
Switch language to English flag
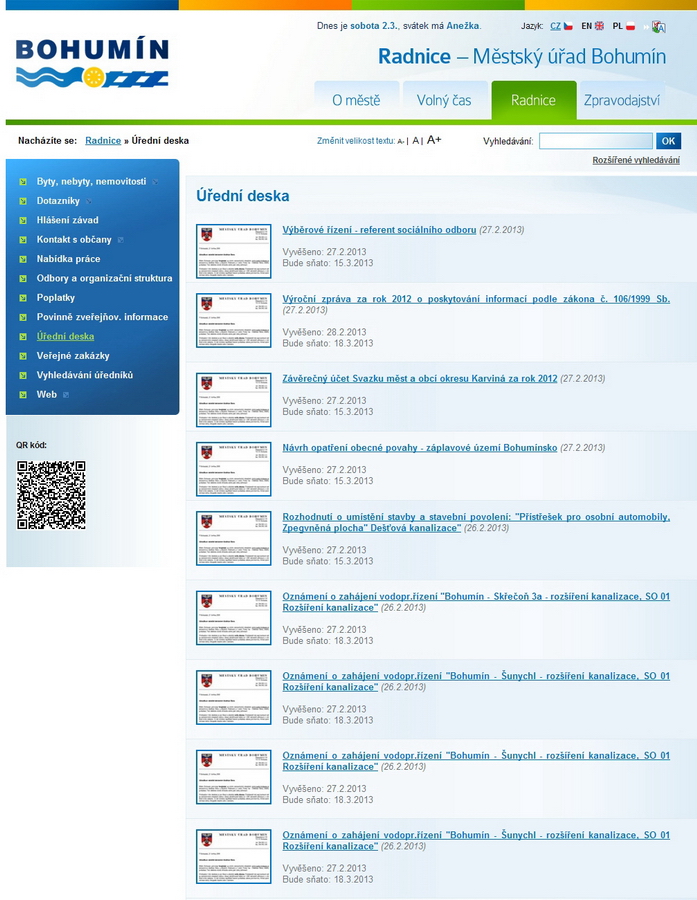click(599, 26)
